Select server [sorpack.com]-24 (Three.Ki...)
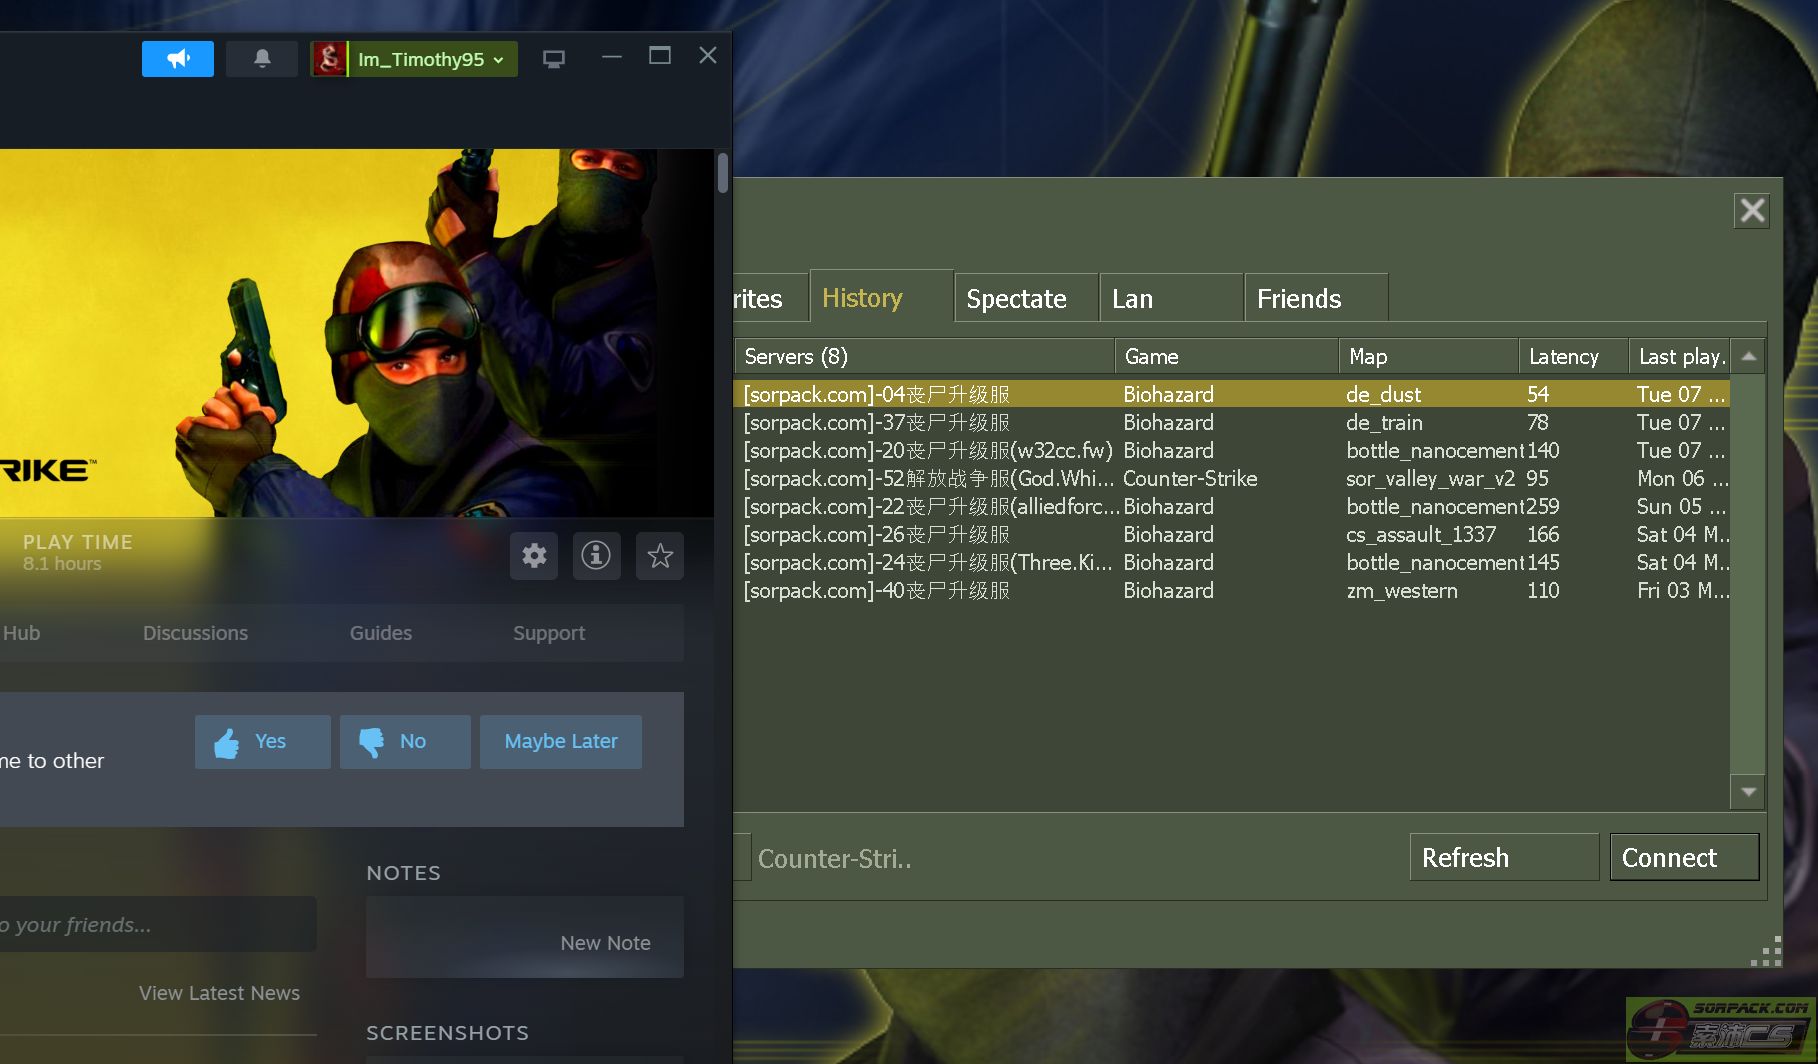This screenshot has width=1818, height=1064. [x=1232, y=562]
